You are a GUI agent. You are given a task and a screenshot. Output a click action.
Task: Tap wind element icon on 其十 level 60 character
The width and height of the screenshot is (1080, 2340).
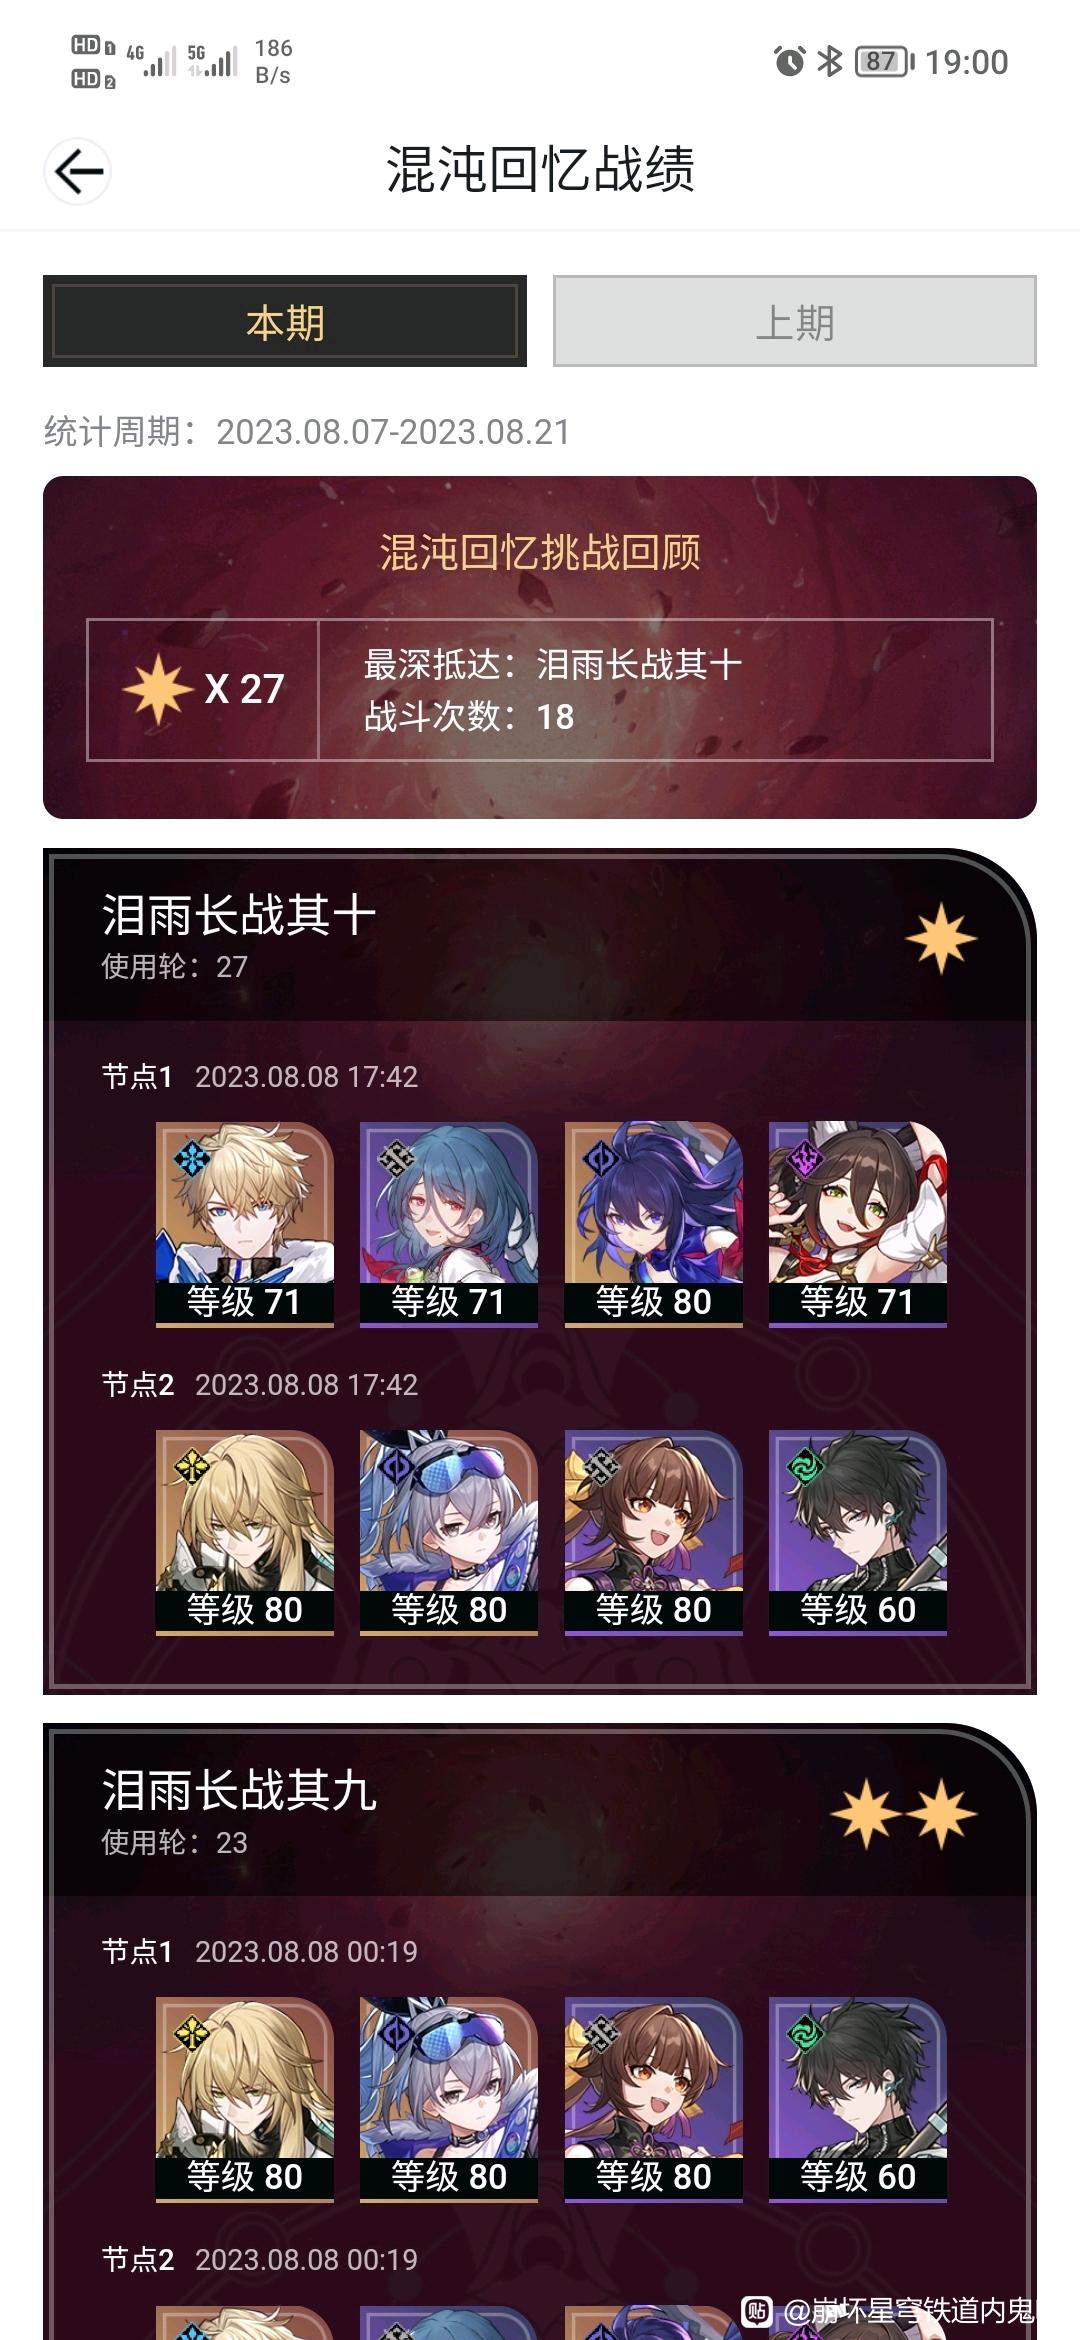[804, 1467]
